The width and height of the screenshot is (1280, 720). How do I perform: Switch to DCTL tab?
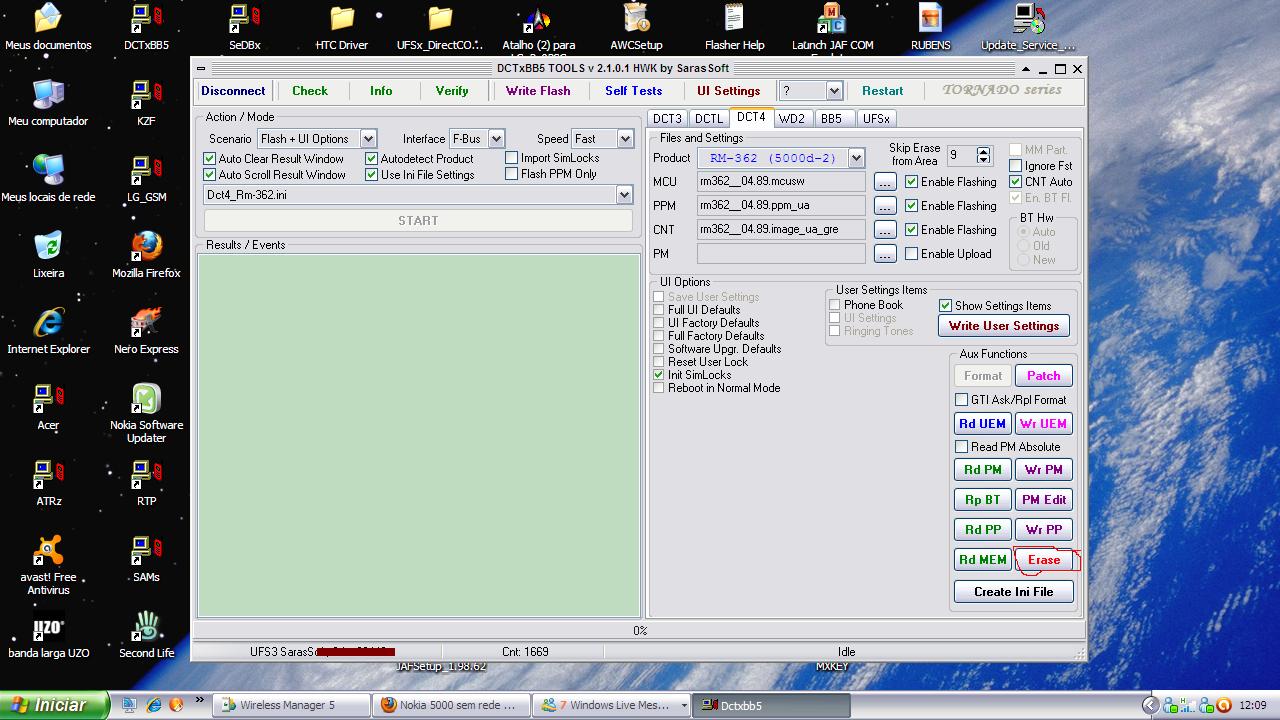click(708, 119)
